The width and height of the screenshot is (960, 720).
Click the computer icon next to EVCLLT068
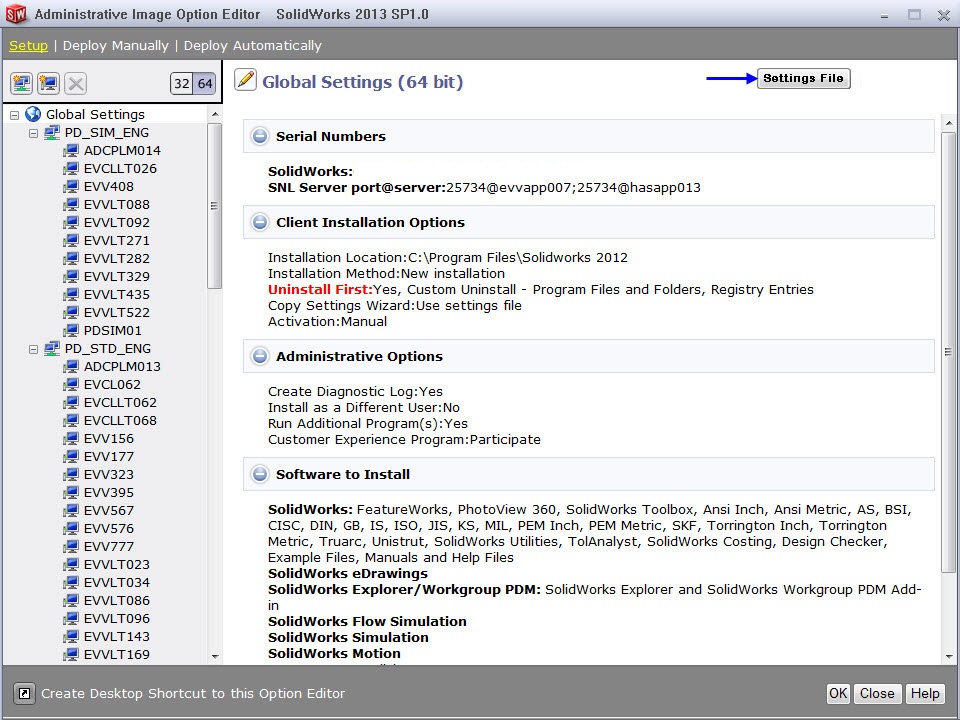click(x=71, y=421)
